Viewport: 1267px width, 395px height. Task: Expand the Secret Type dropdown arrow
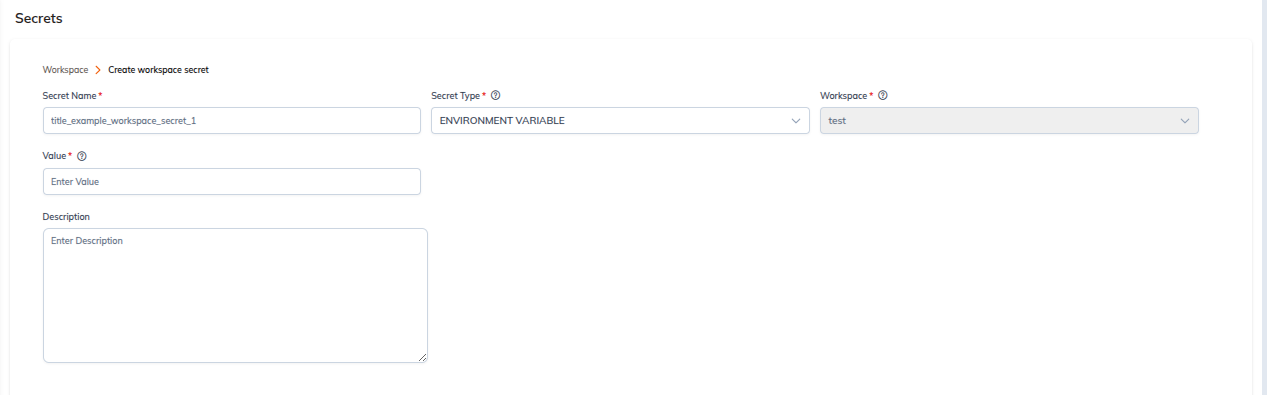(x=796, y=121)
